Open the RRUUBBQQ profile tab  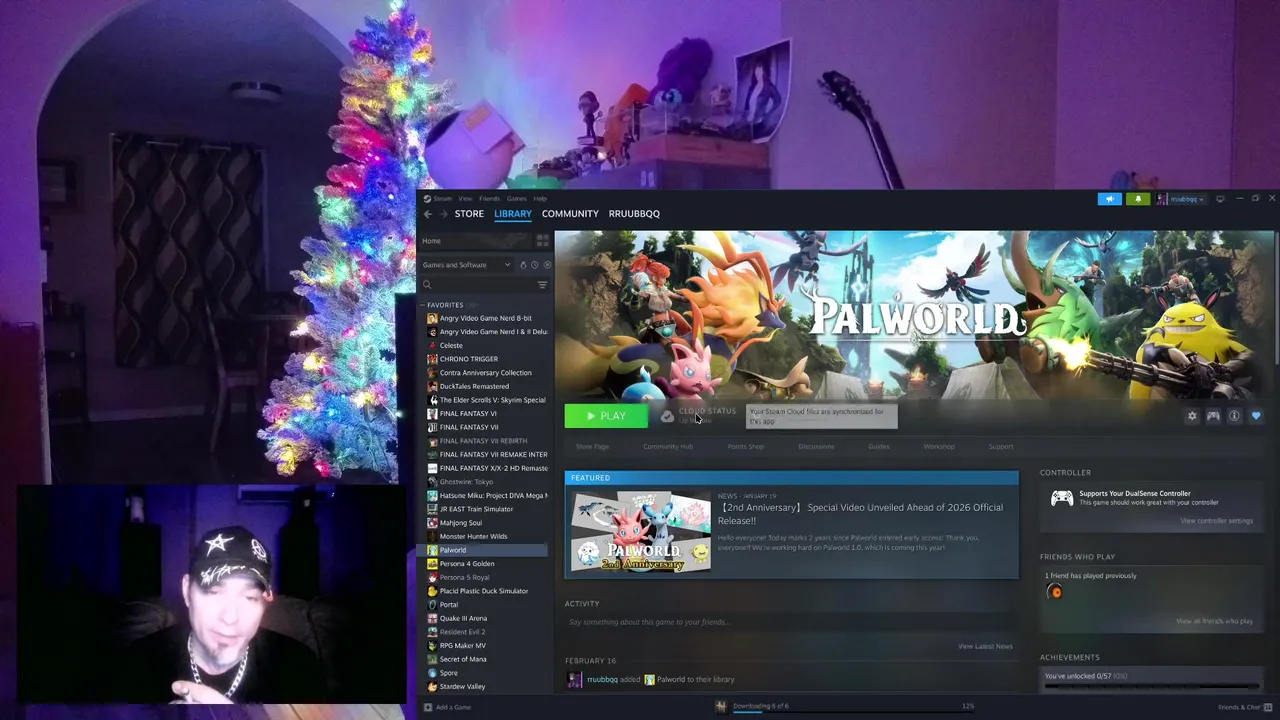pyautogui.click(x=634, y=214)
